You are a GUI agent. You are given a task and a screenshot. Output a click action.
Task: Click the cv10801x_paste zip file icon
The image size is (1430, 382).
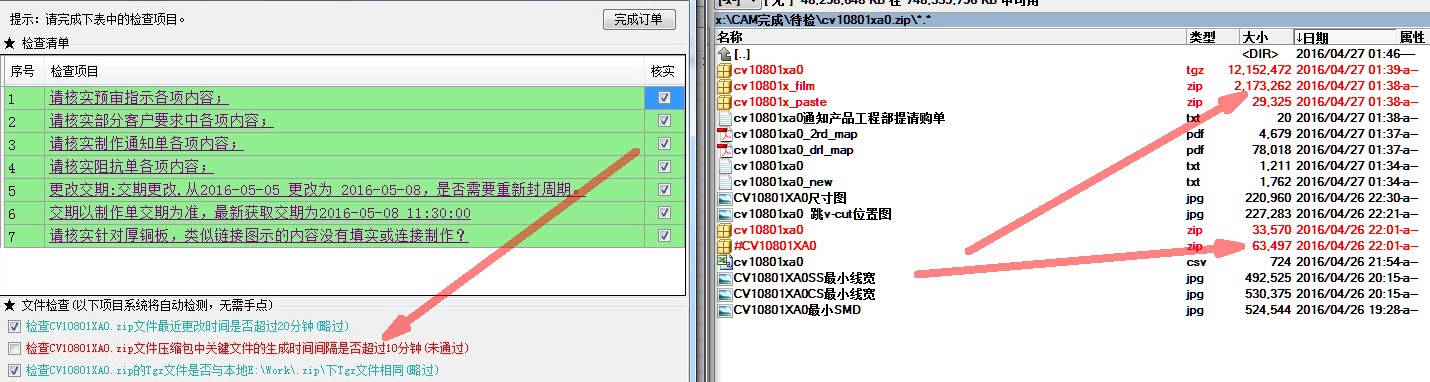click(725, 102)
